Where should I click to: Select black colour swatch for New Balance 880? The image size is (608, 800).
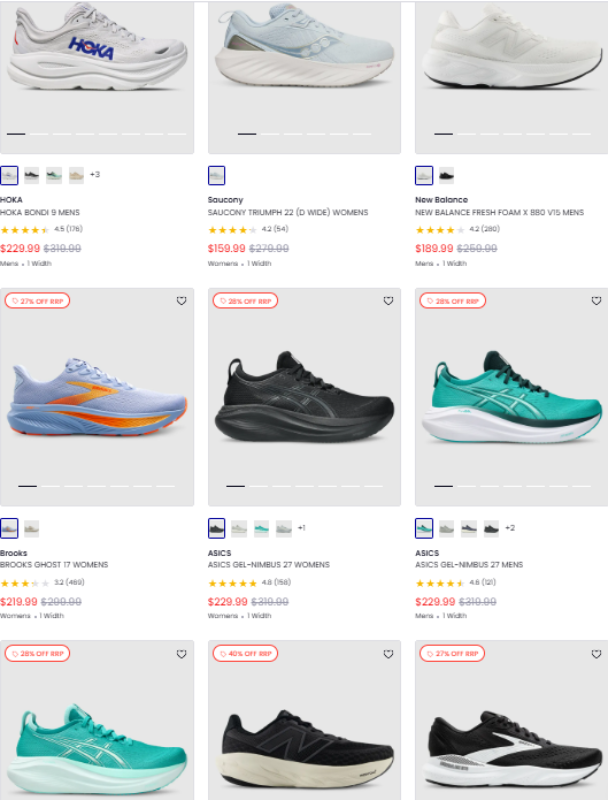446,175
